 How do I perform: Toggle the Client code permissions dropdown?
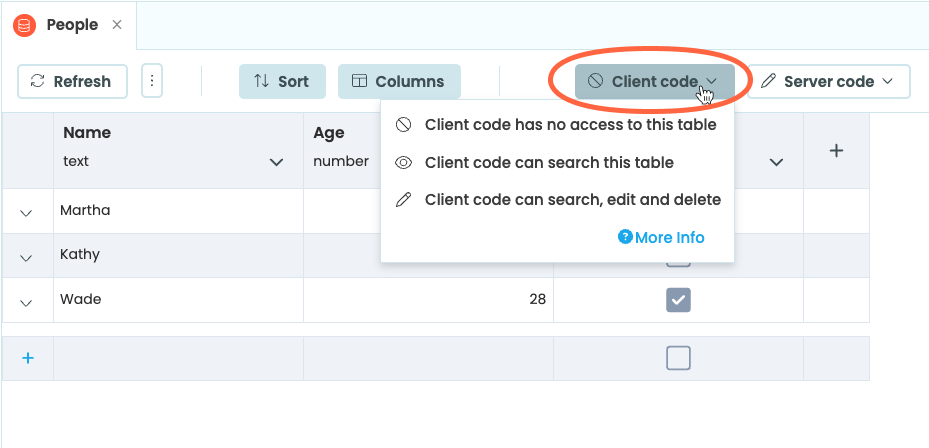[654, 82]
